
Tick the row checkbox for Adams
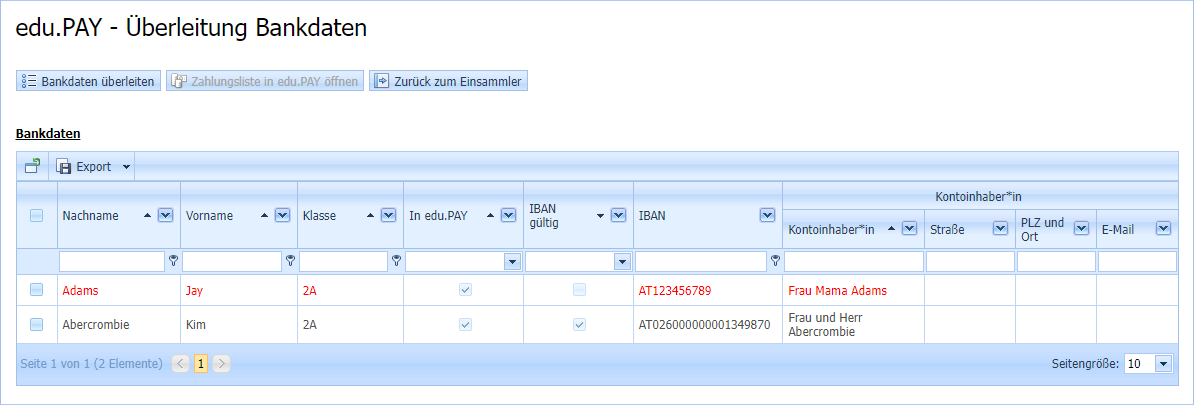coord(36,290)
